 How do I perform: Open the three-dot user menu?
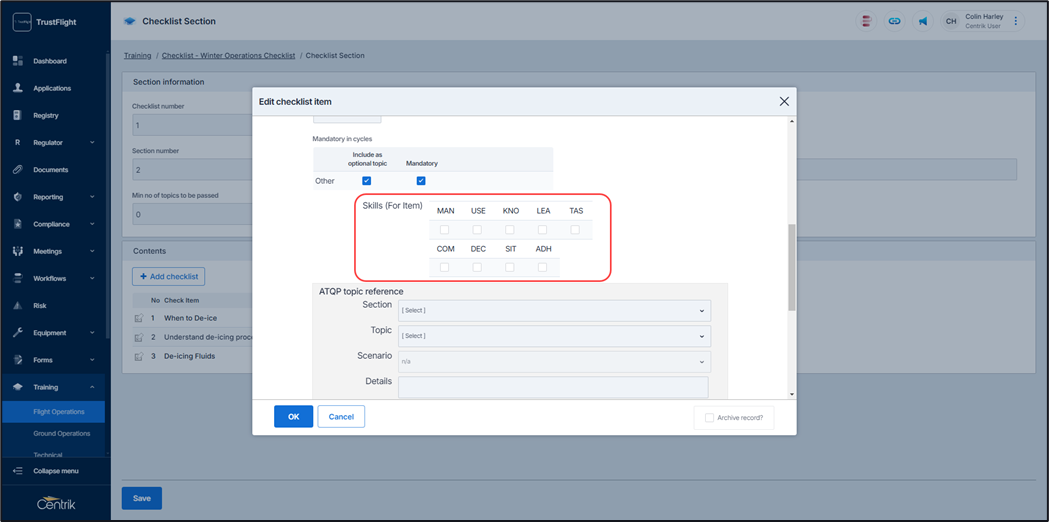pyautogui.click(x=1016, y=21)
